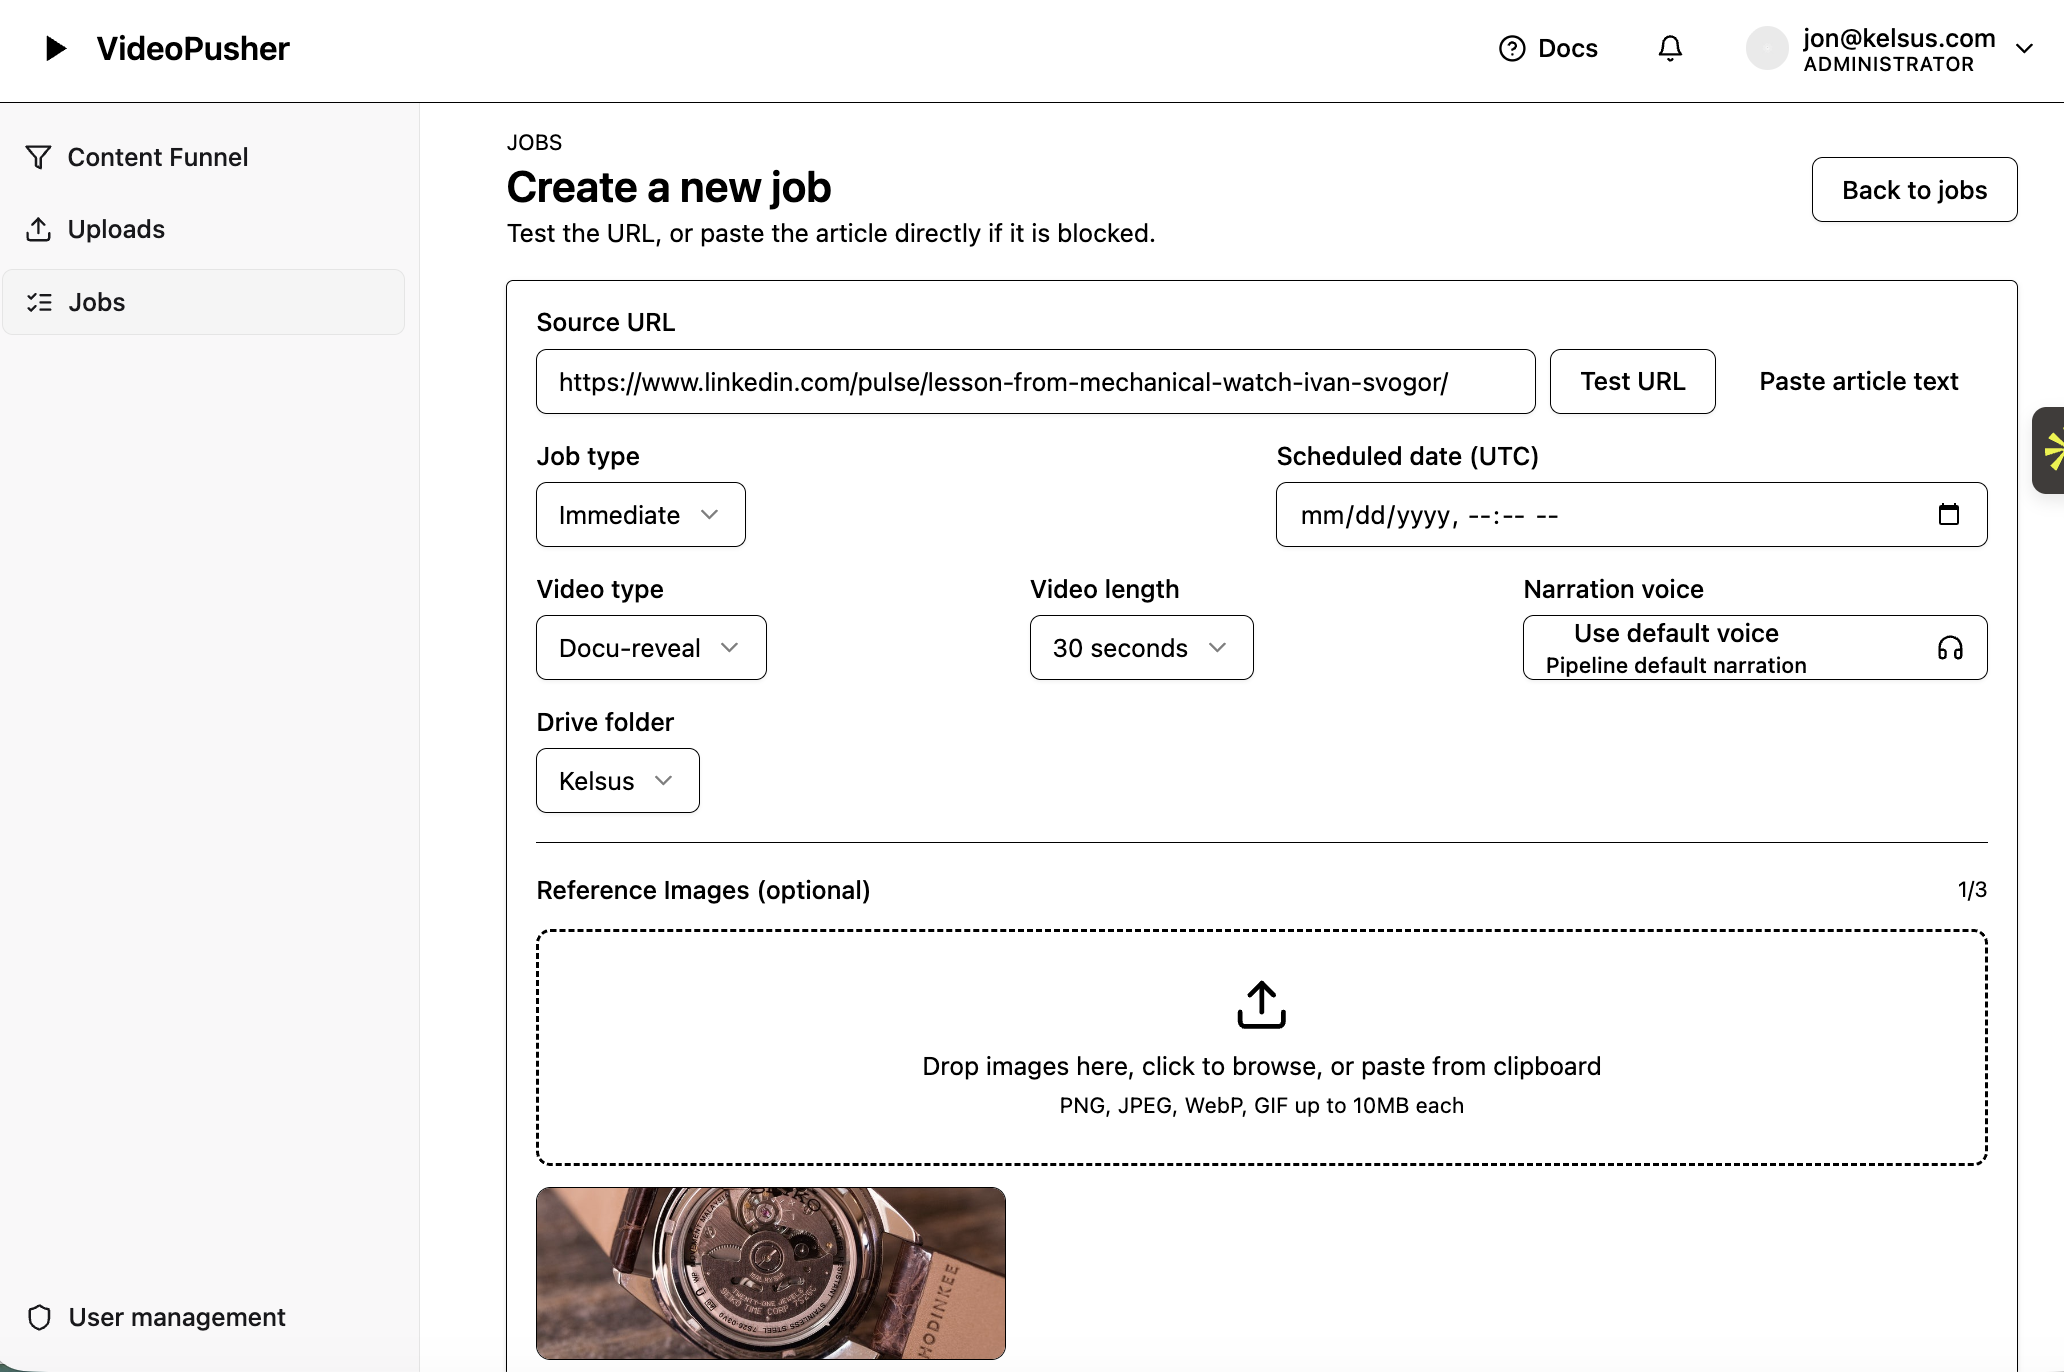Click the Docs help circle icon

tap(1512, 48)
